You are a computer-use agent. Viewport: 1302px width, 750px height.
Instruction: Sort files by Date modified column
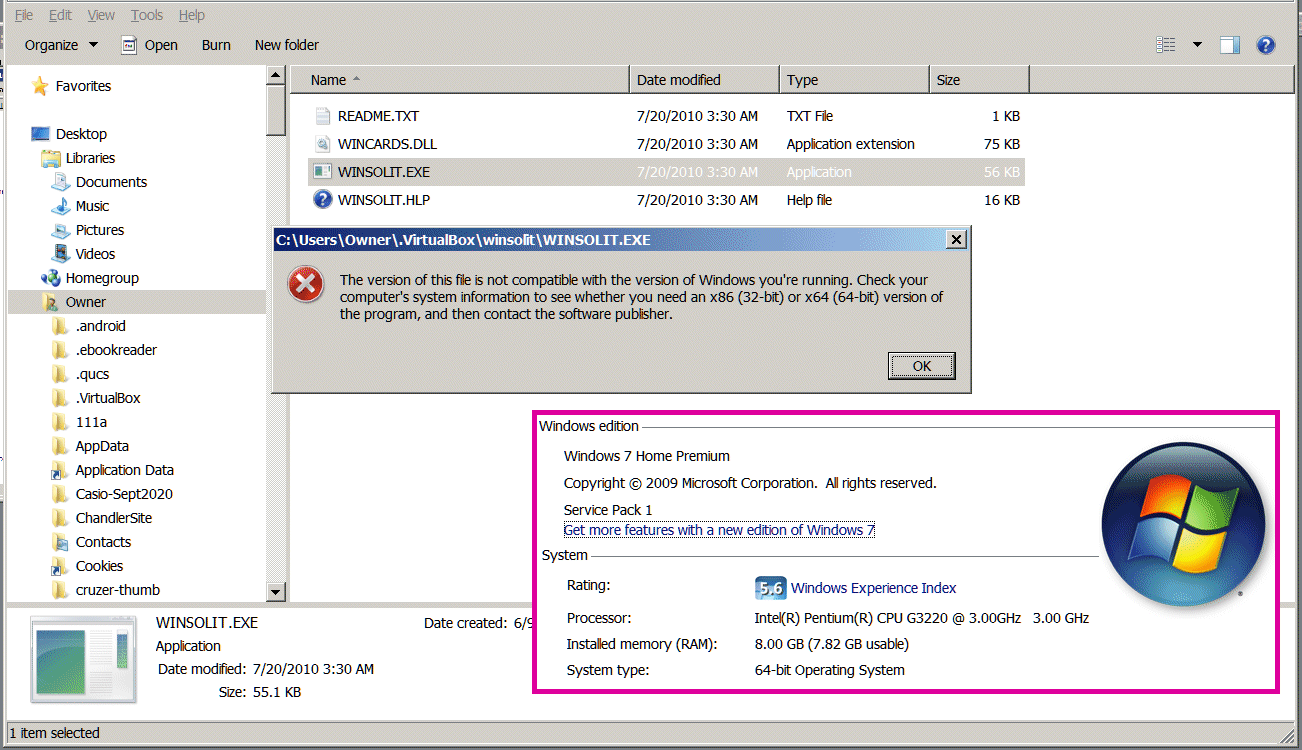pyautogui.click(x=705, y=80)
